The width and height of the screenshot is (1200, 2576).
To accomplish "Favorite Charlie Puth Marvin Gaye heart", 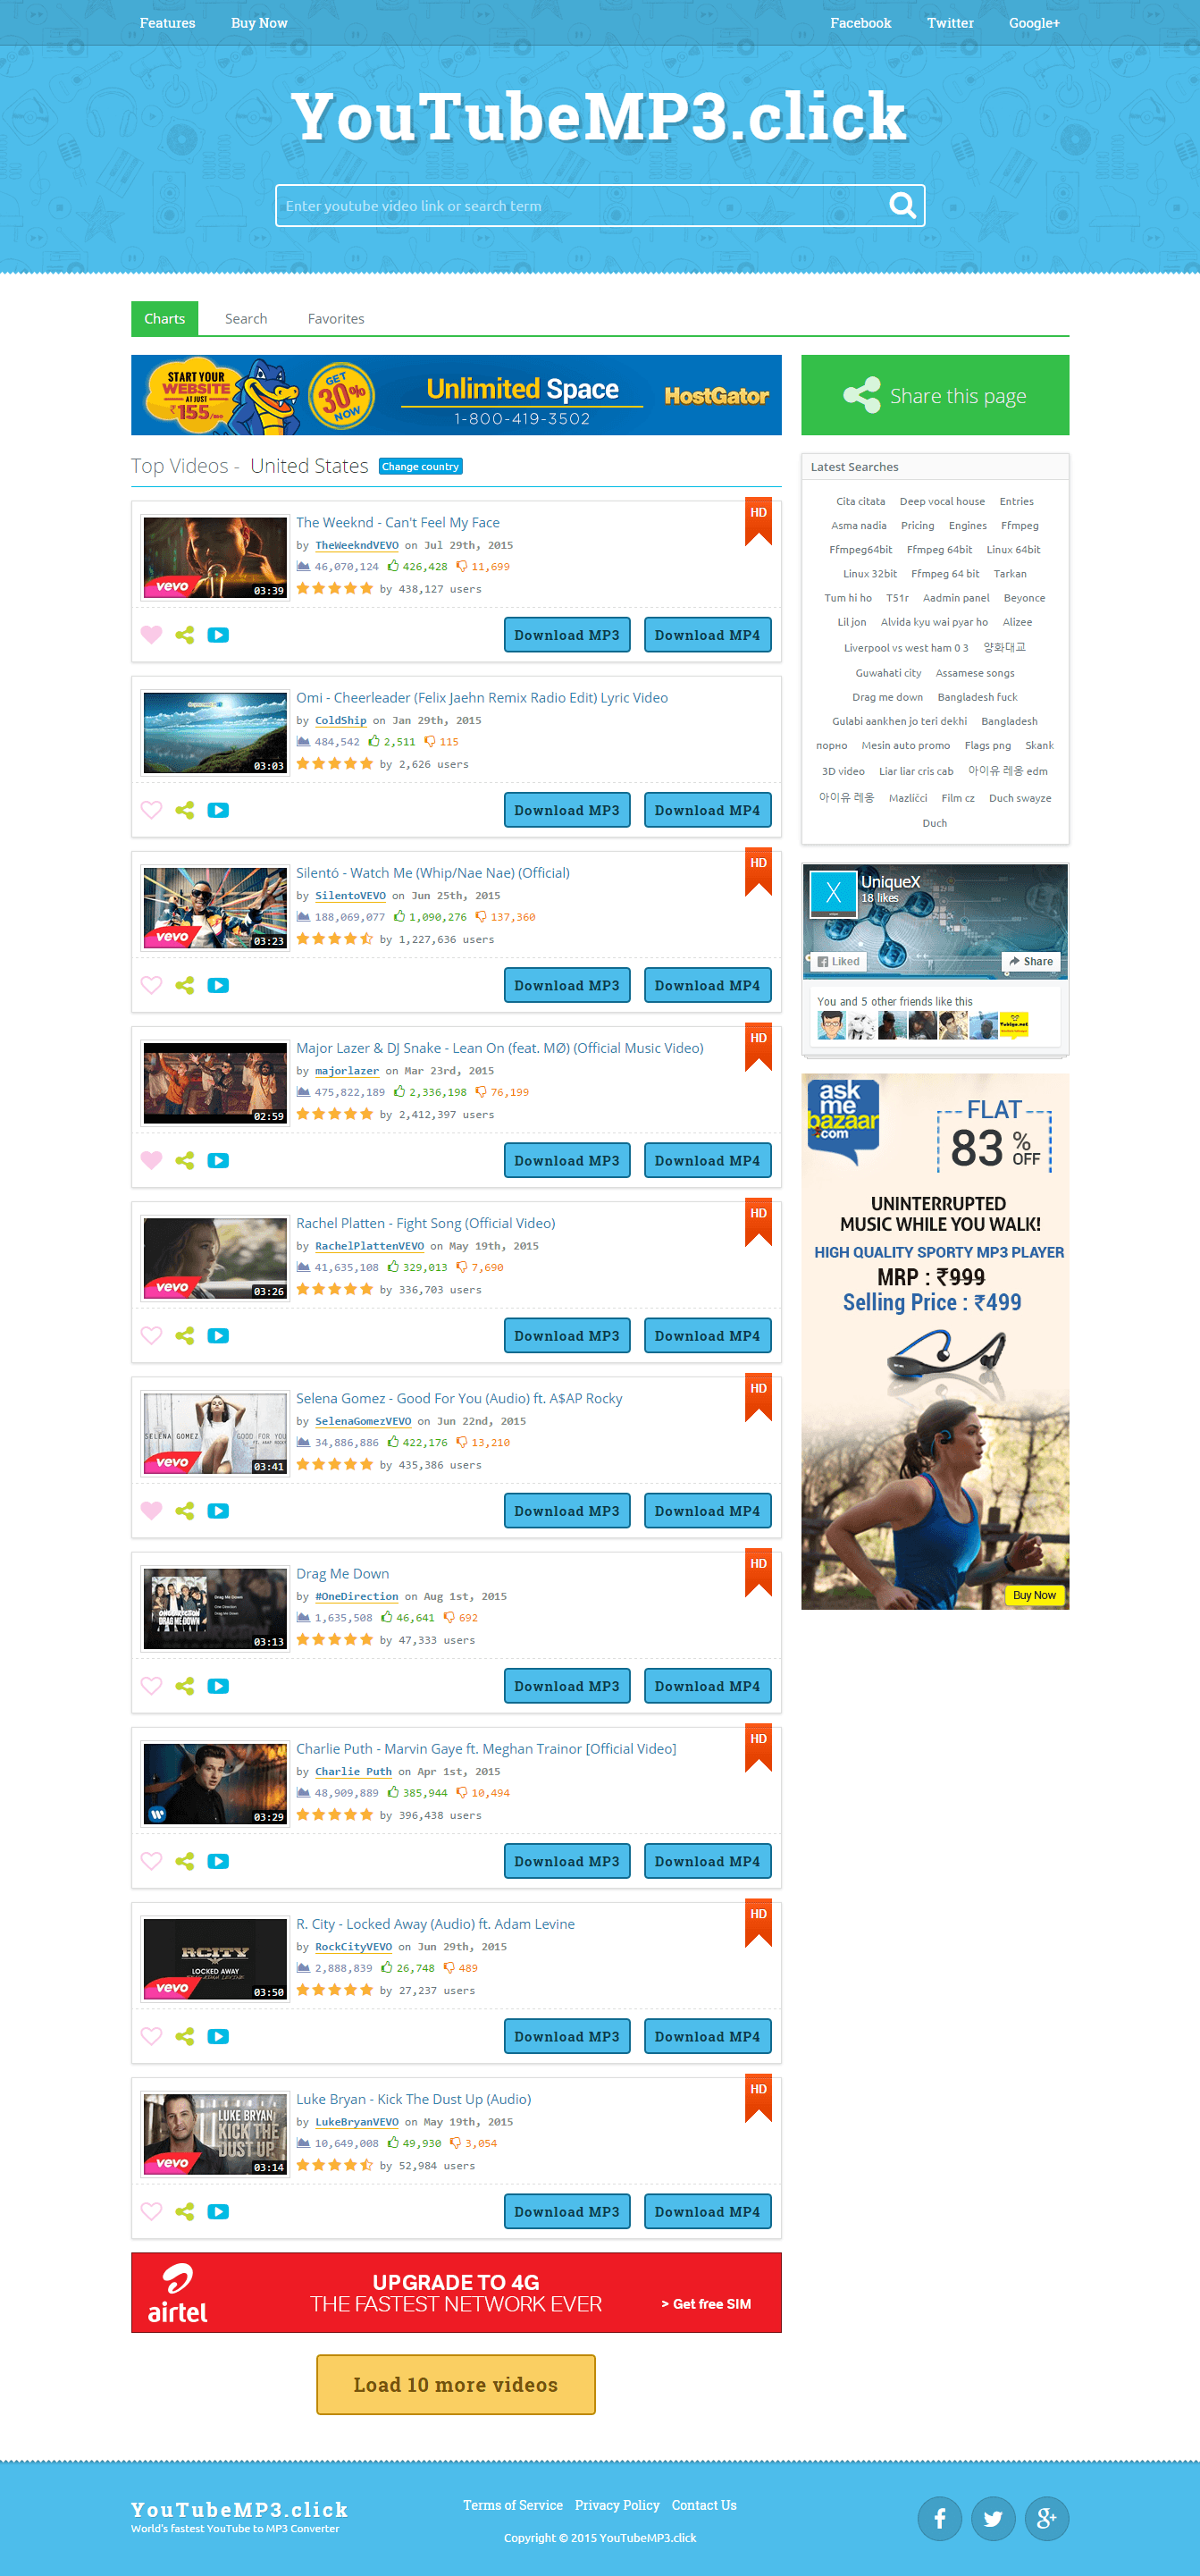I will pyautogui.click(x=151, y=1861).
